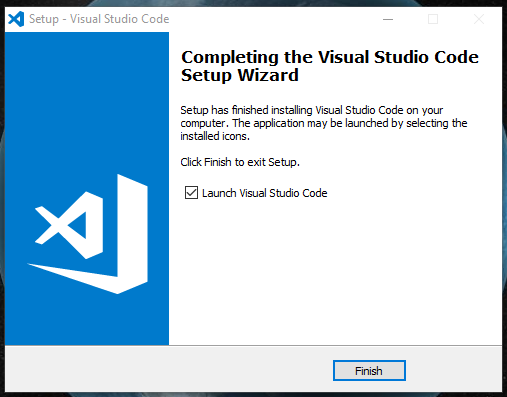This screenshot has height=397, width=507.
Task: Uncheck the Launch Visual Studio Code checkbox
Action: point(191,193)
